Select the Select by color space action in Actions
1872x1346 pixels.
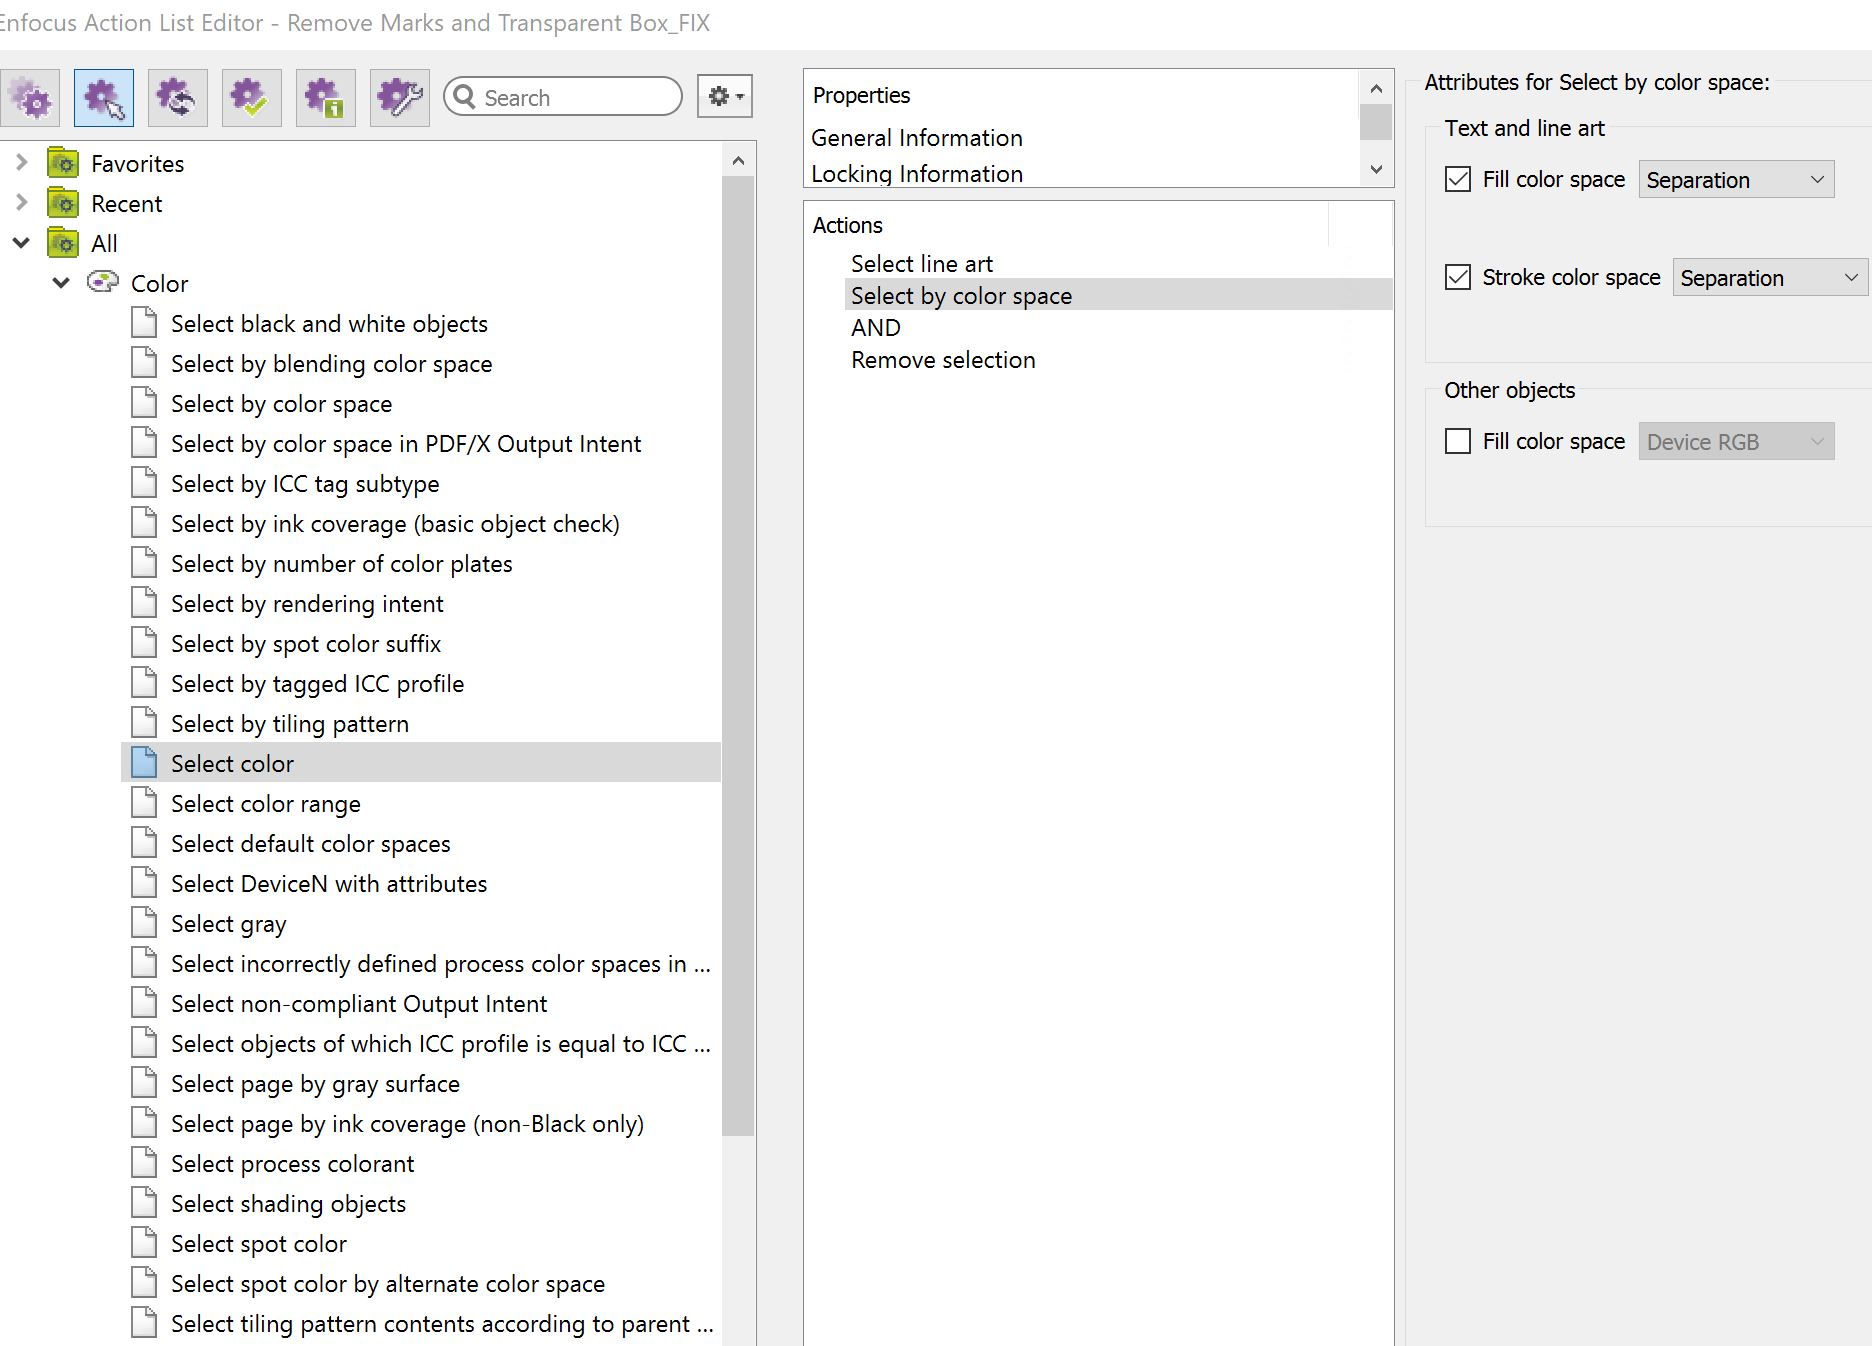[1118, 296]
